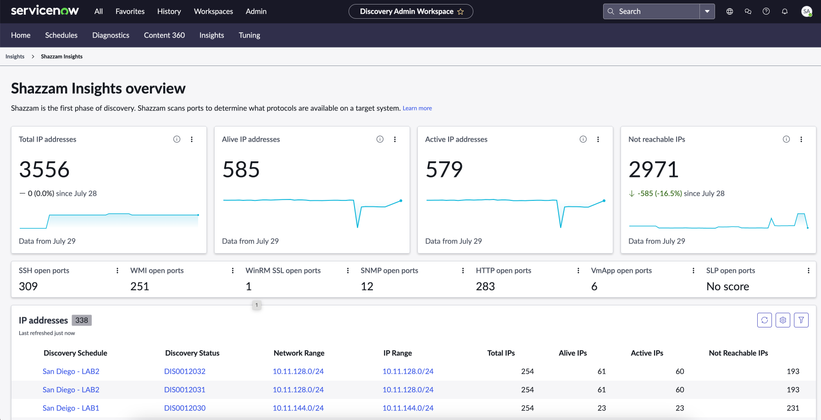Open VmApp open ports options menu
821x420 pixels.
pos(693,271)
